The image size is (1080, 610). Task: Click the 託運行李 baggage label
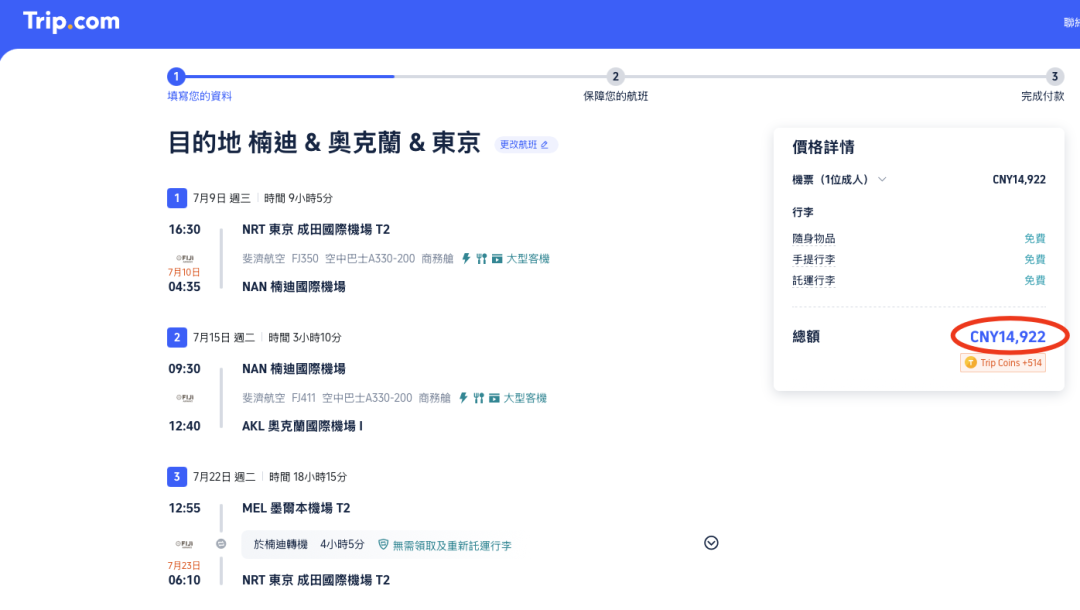coord(813,280)
